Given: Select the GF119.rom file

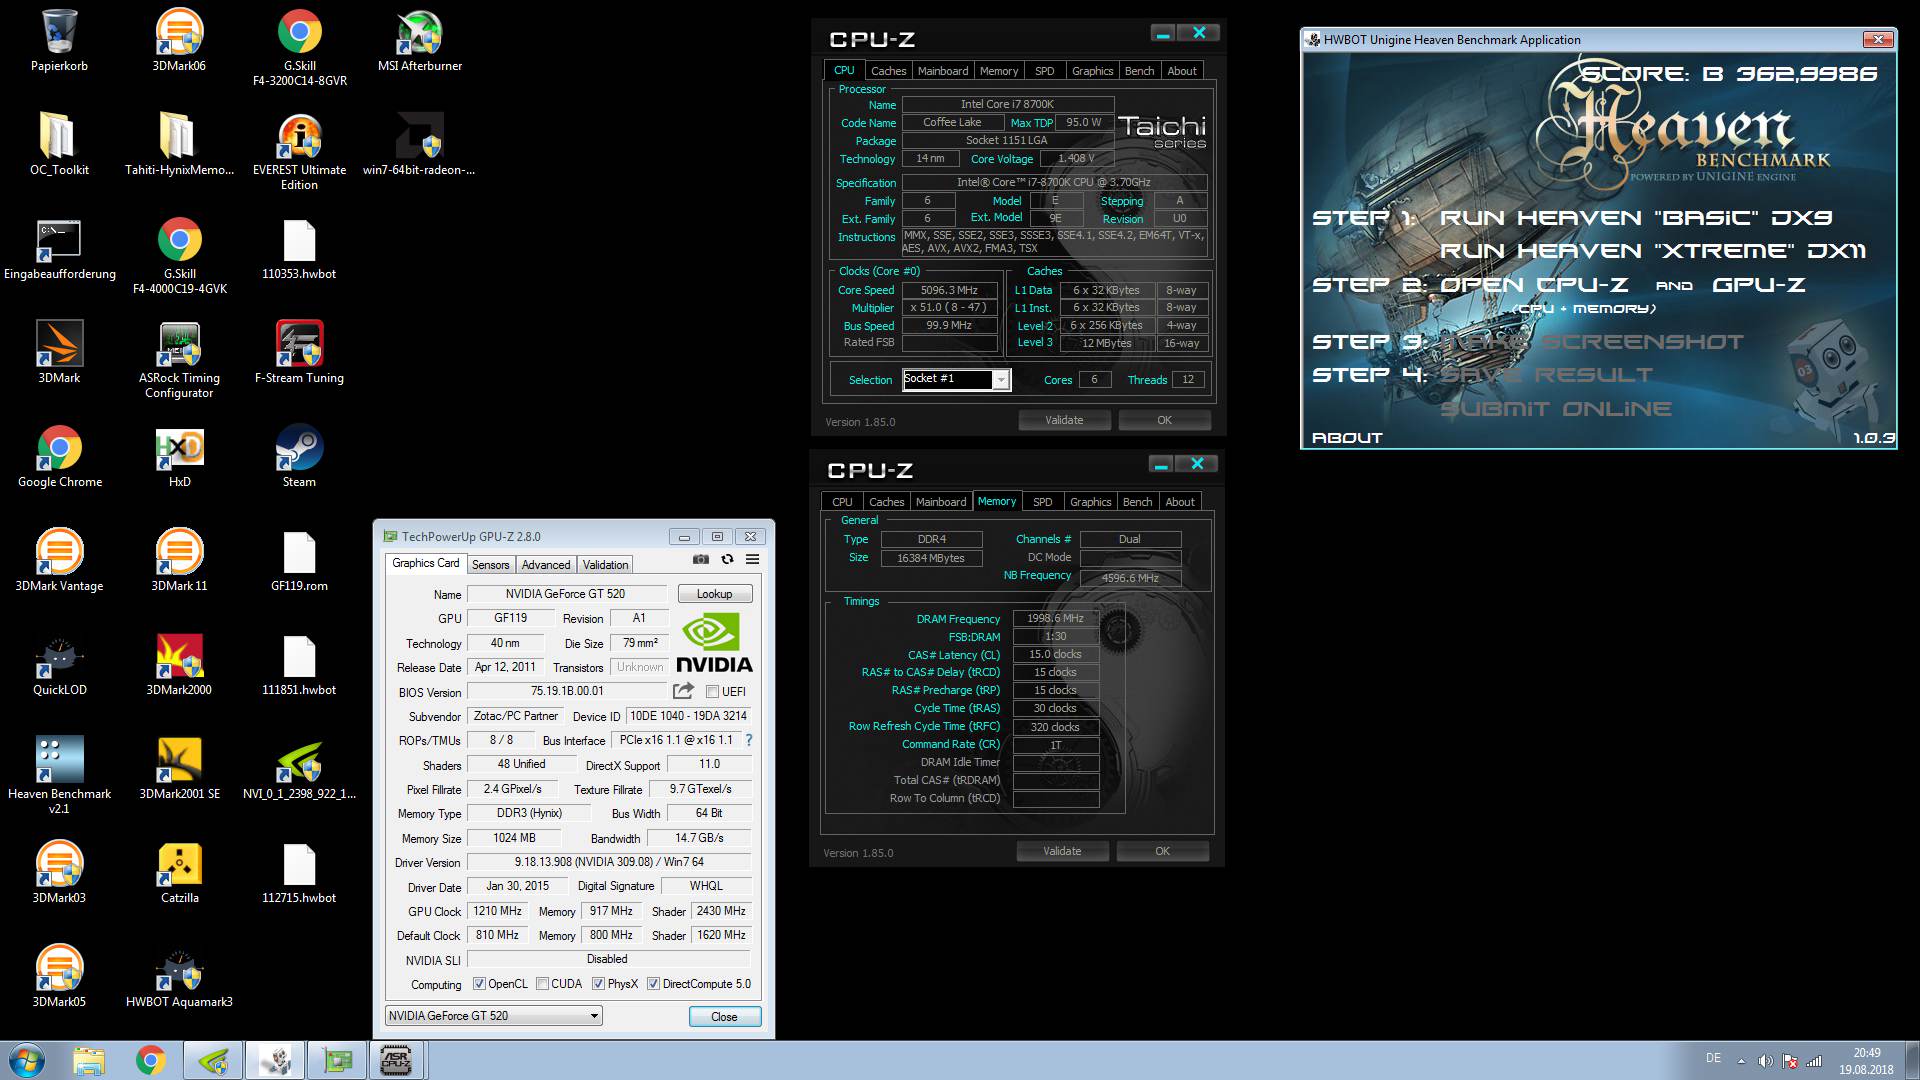Looking at the screenshot, I should click(299, 561).
